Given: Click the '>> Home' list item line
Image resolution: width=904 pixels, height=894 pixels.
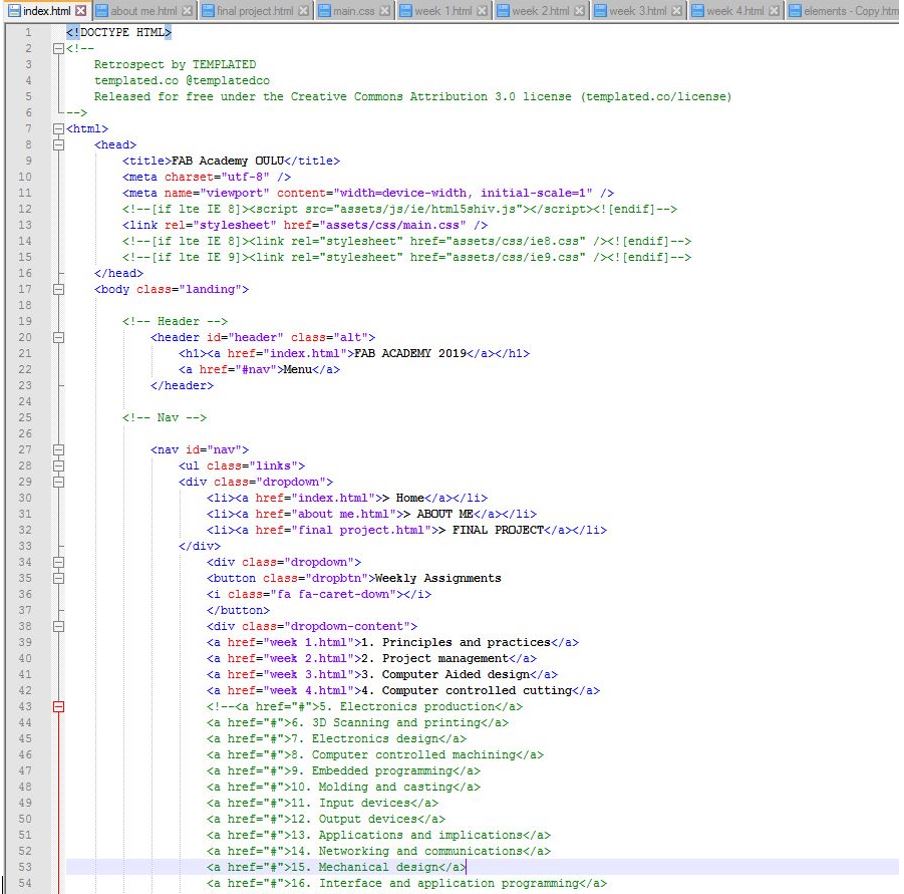Looking at the screenshot, I should pyautogui.click(x=347, y=498).
